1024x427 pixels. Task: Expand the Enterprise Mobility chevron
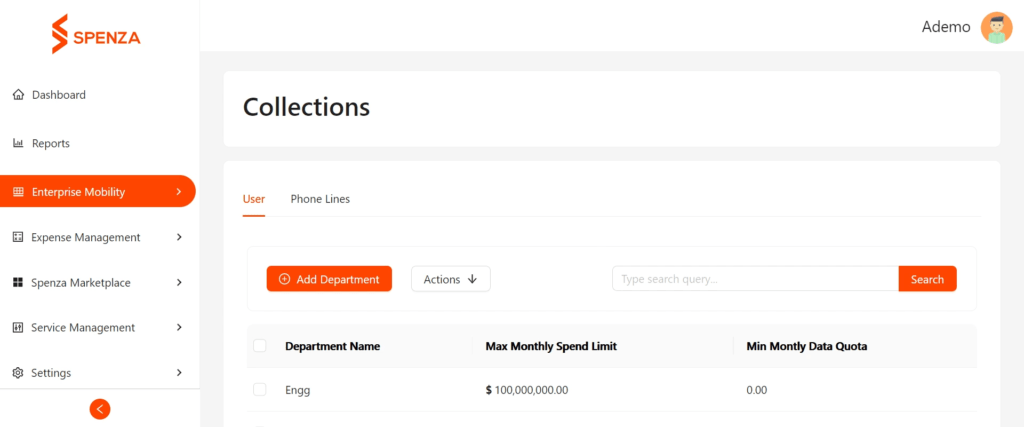[179, 192]
